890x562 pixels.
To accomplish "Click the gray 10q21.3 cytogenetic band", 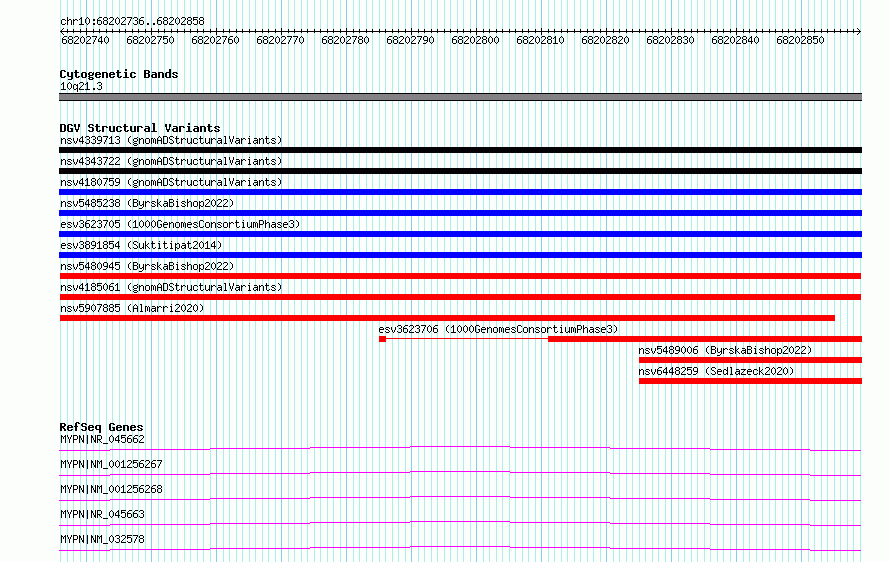I will click(460, 97).
